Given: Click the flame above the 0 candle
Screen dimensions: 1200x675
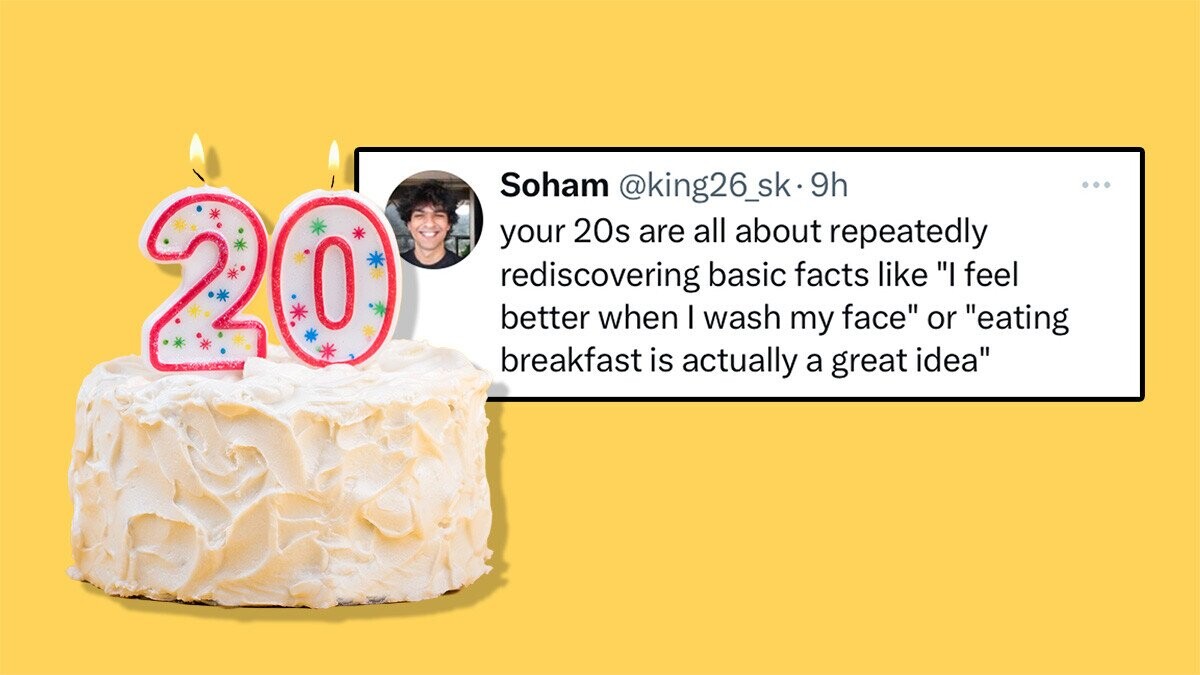Looking at the screenshot, I should (333, 162).
